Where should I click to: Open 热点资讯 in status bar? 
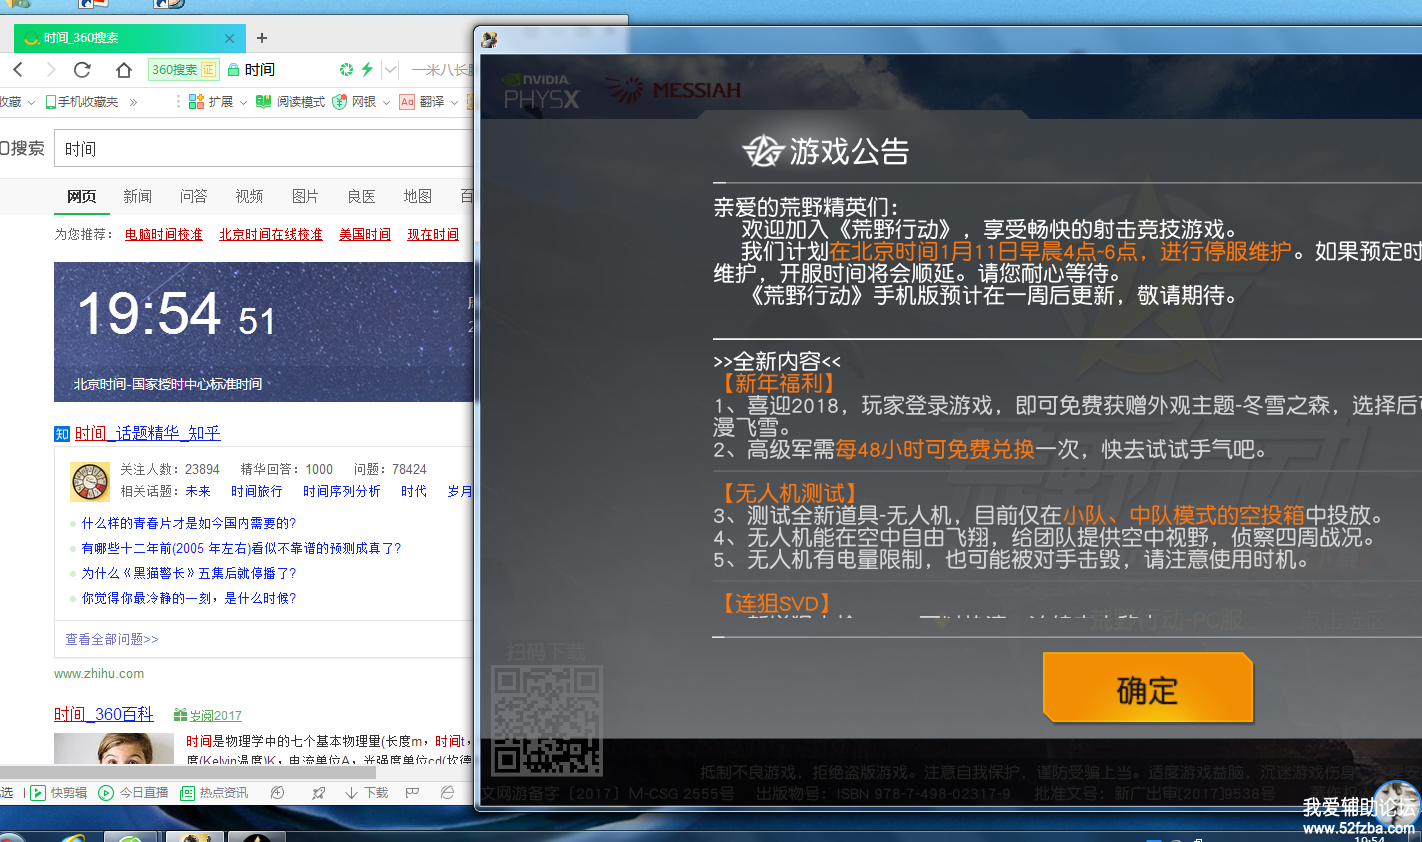pyautogui.click(x=214, y=792)
